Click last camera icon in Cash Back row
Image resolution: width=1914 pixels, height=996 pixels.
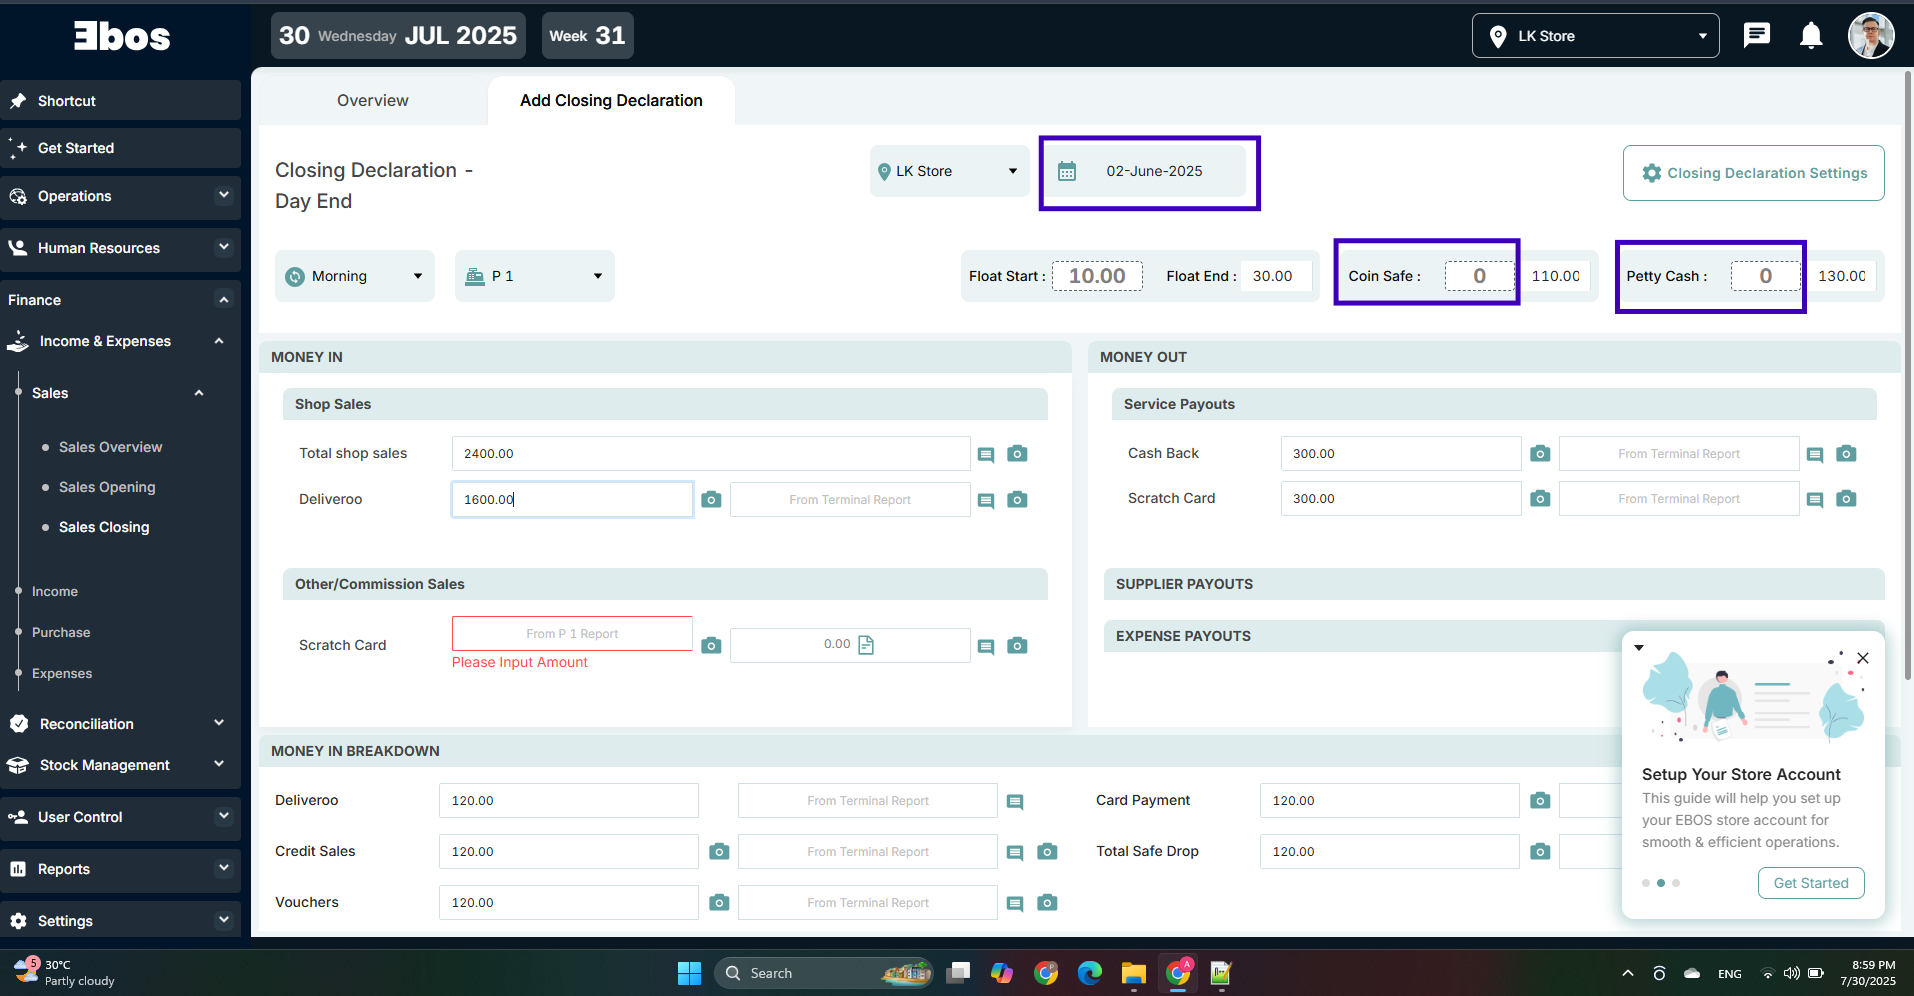tap(1846, 454)
